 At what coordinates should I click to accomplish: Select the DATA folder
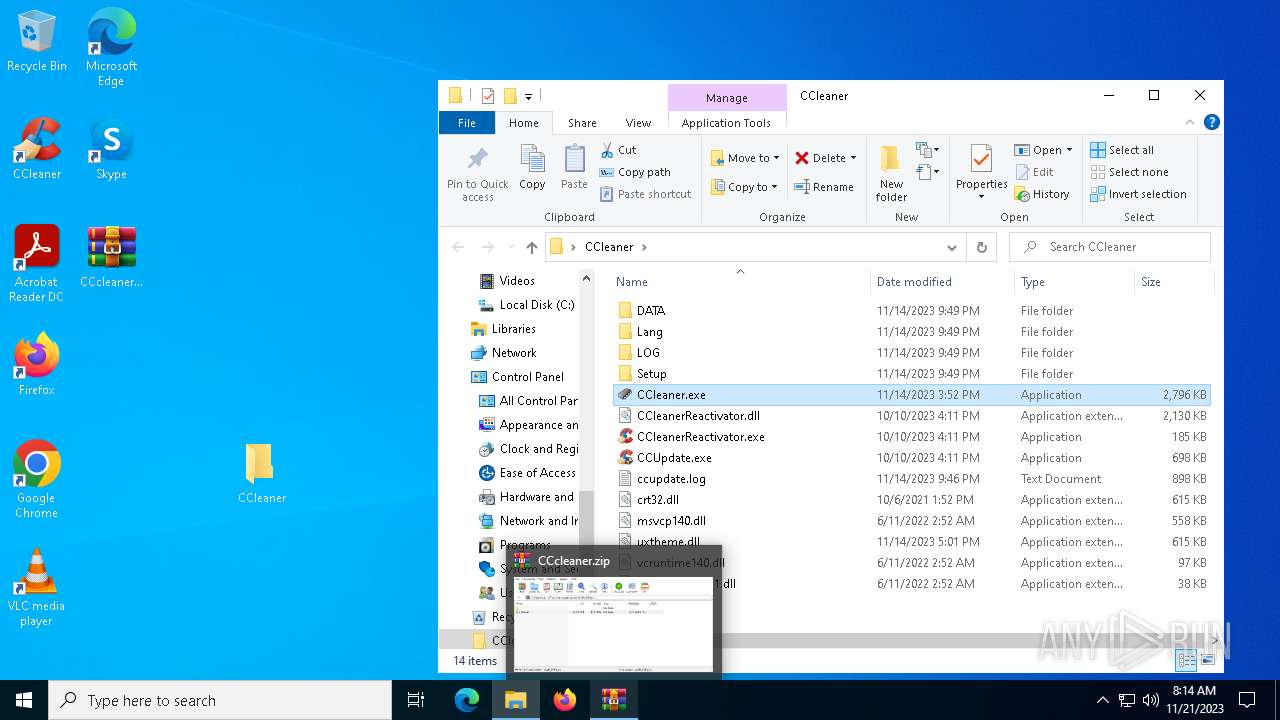pyautogui.click(x=641, y=311)
